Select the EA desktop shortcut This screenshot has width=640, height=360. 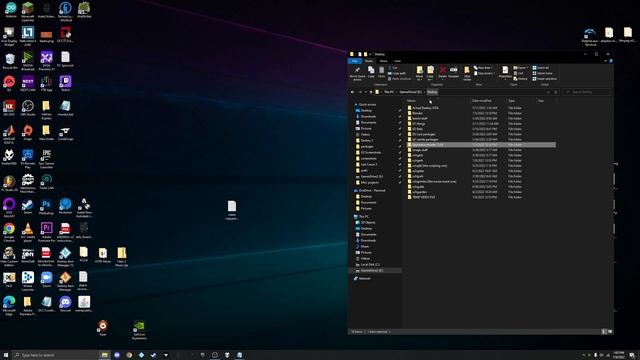pos(9,83)
